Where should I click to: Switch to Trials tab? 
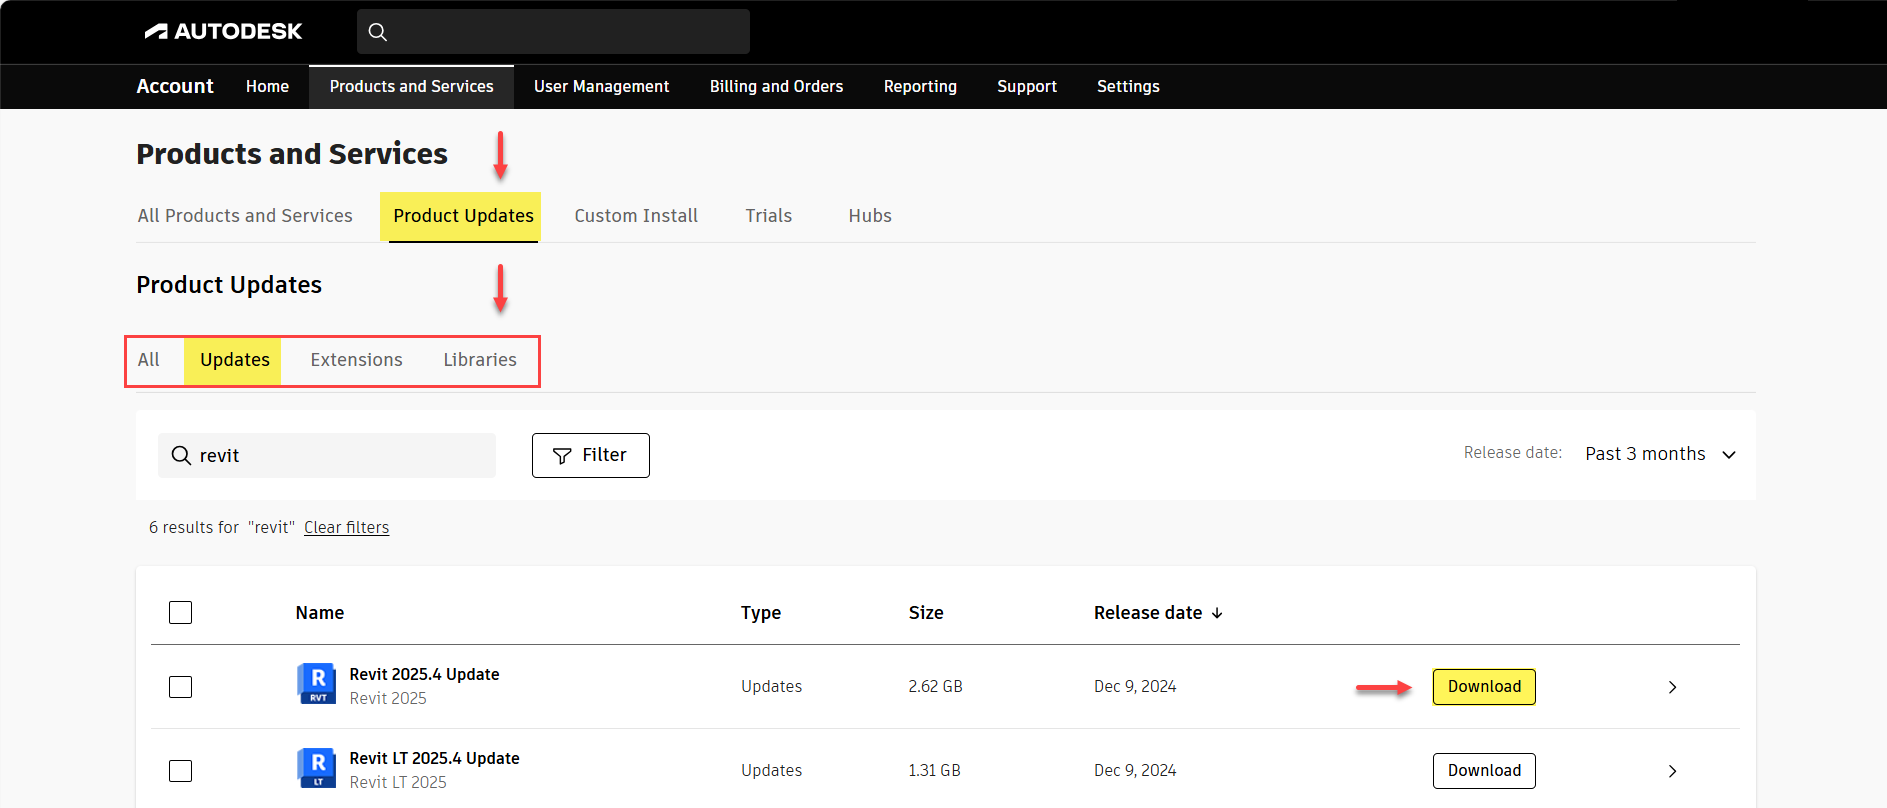[x=768, y=215]
